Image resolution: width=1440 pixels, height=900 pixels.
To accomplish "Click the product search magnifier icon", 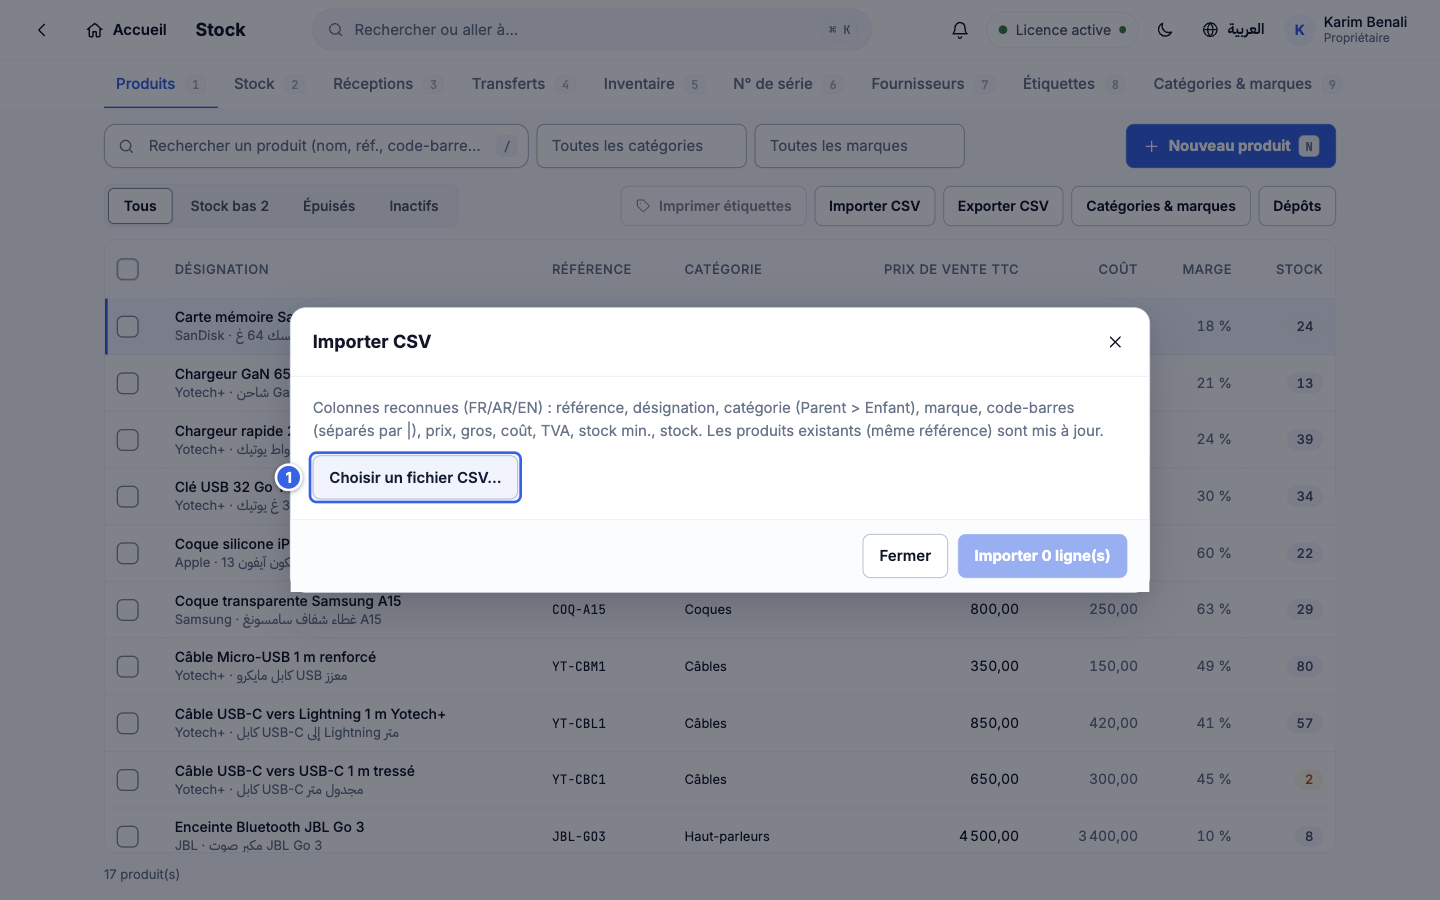I will click(x=127, y=146).
